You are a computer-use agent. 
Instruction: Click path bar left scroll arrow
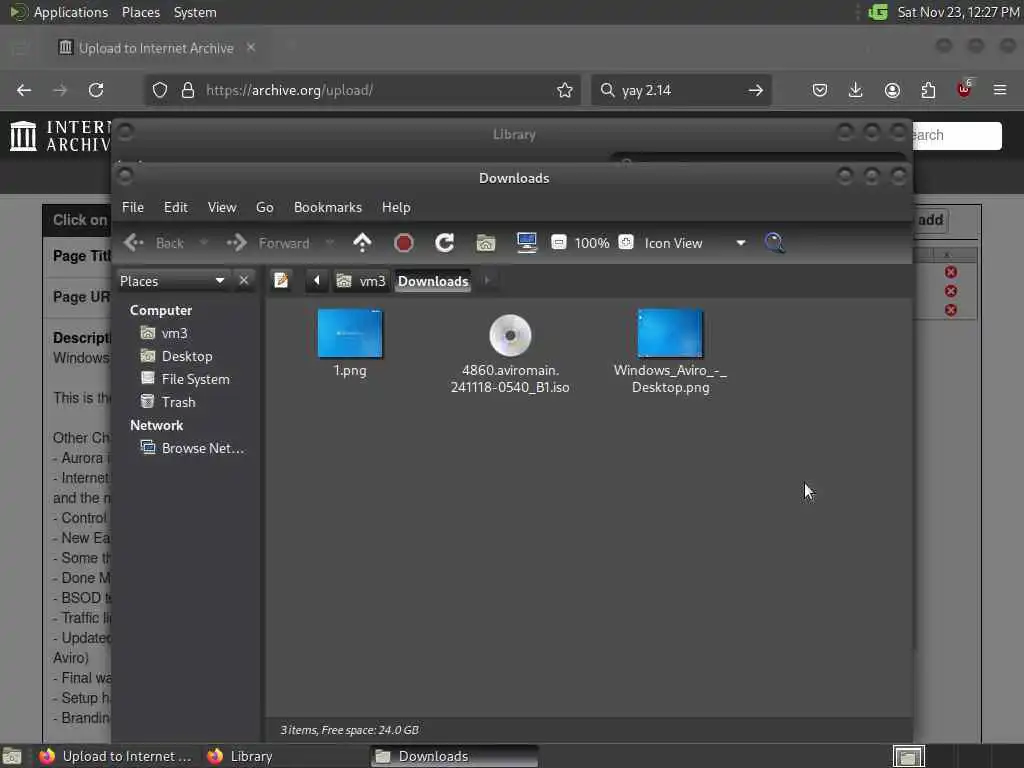coord(317,281)
